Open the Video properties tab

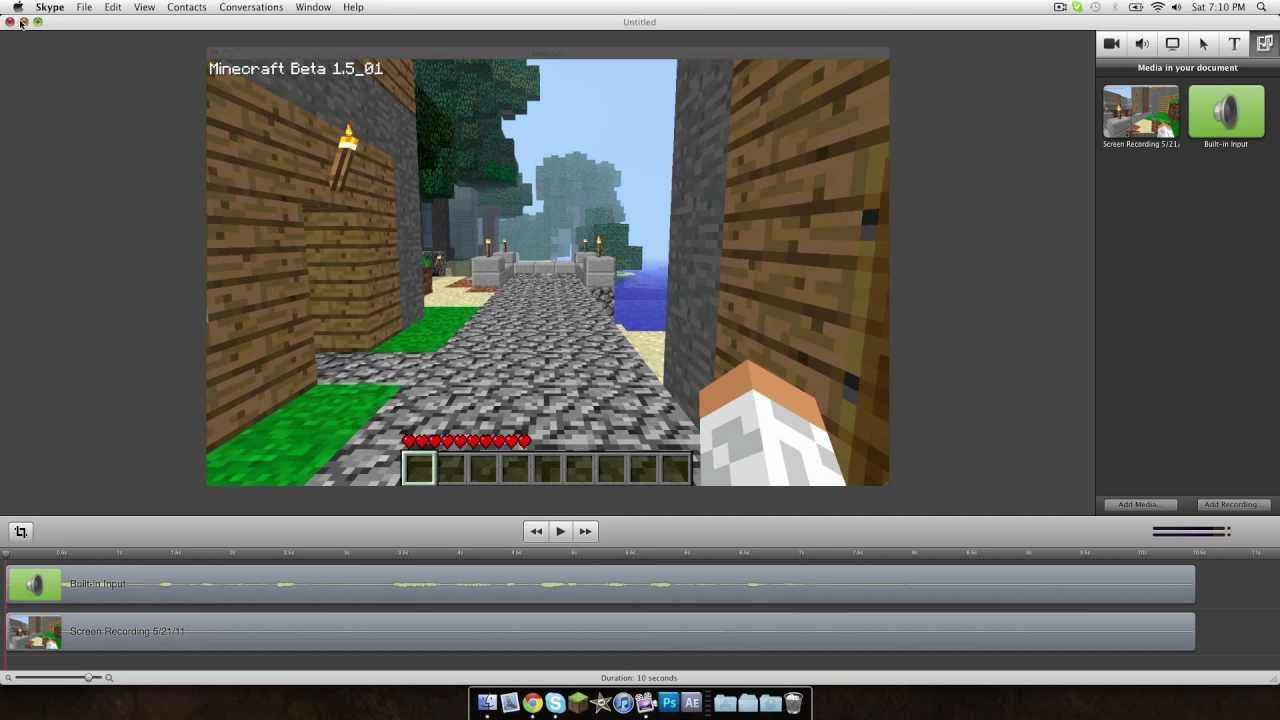pos(1111,44)
